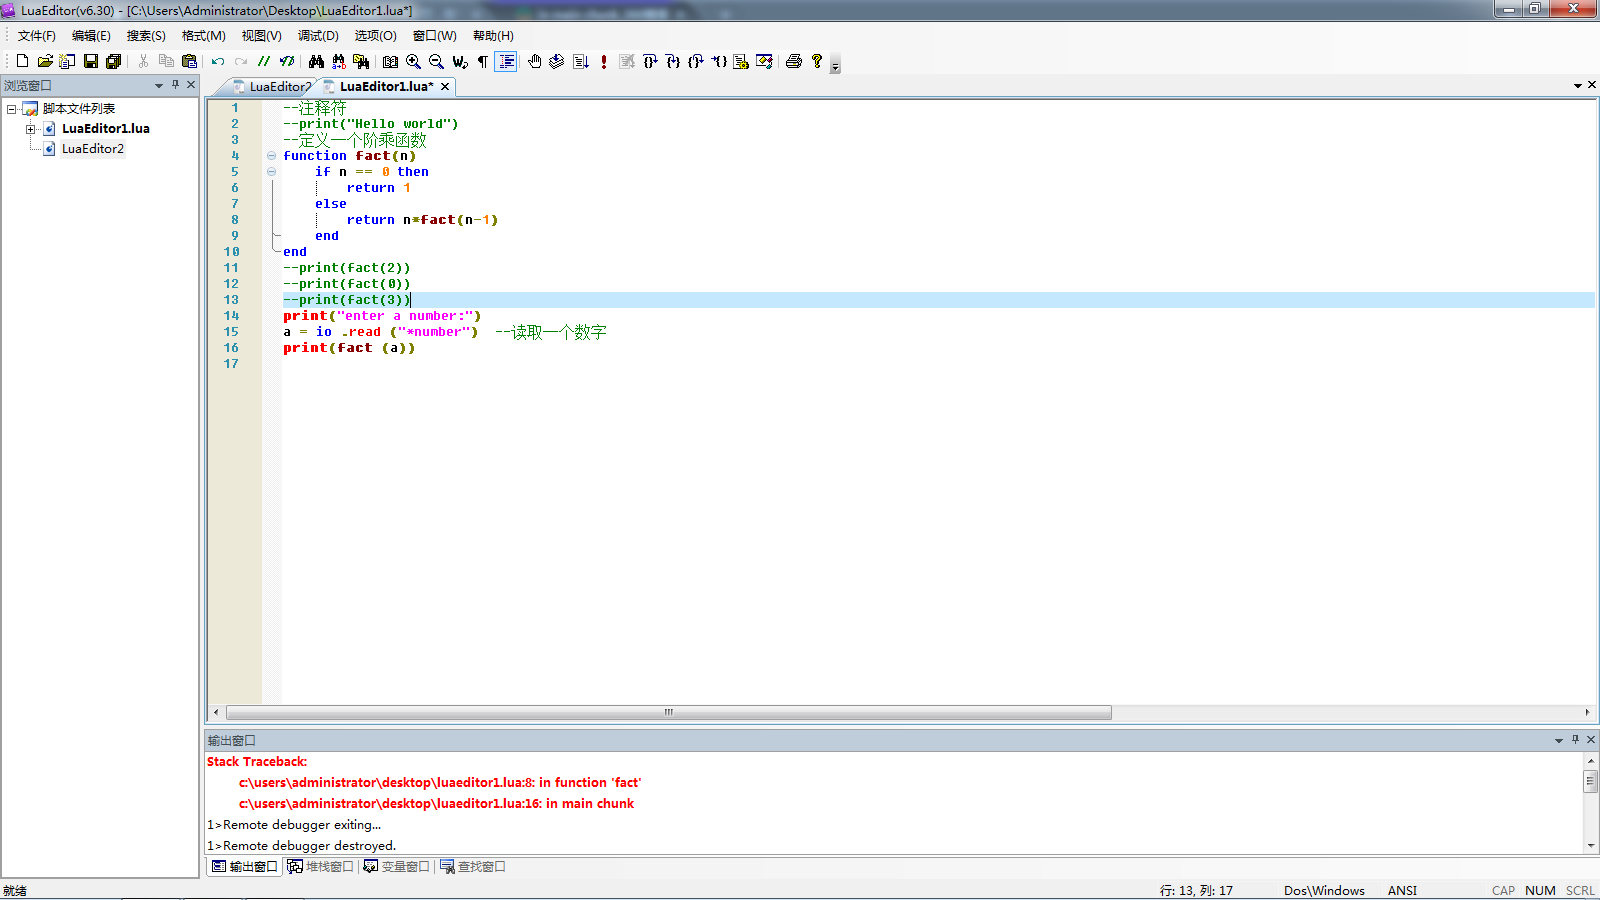The height and width of the screenshot is (900, 1600).
Task: Click the Find binoculars icon
Action: (316, 62)
